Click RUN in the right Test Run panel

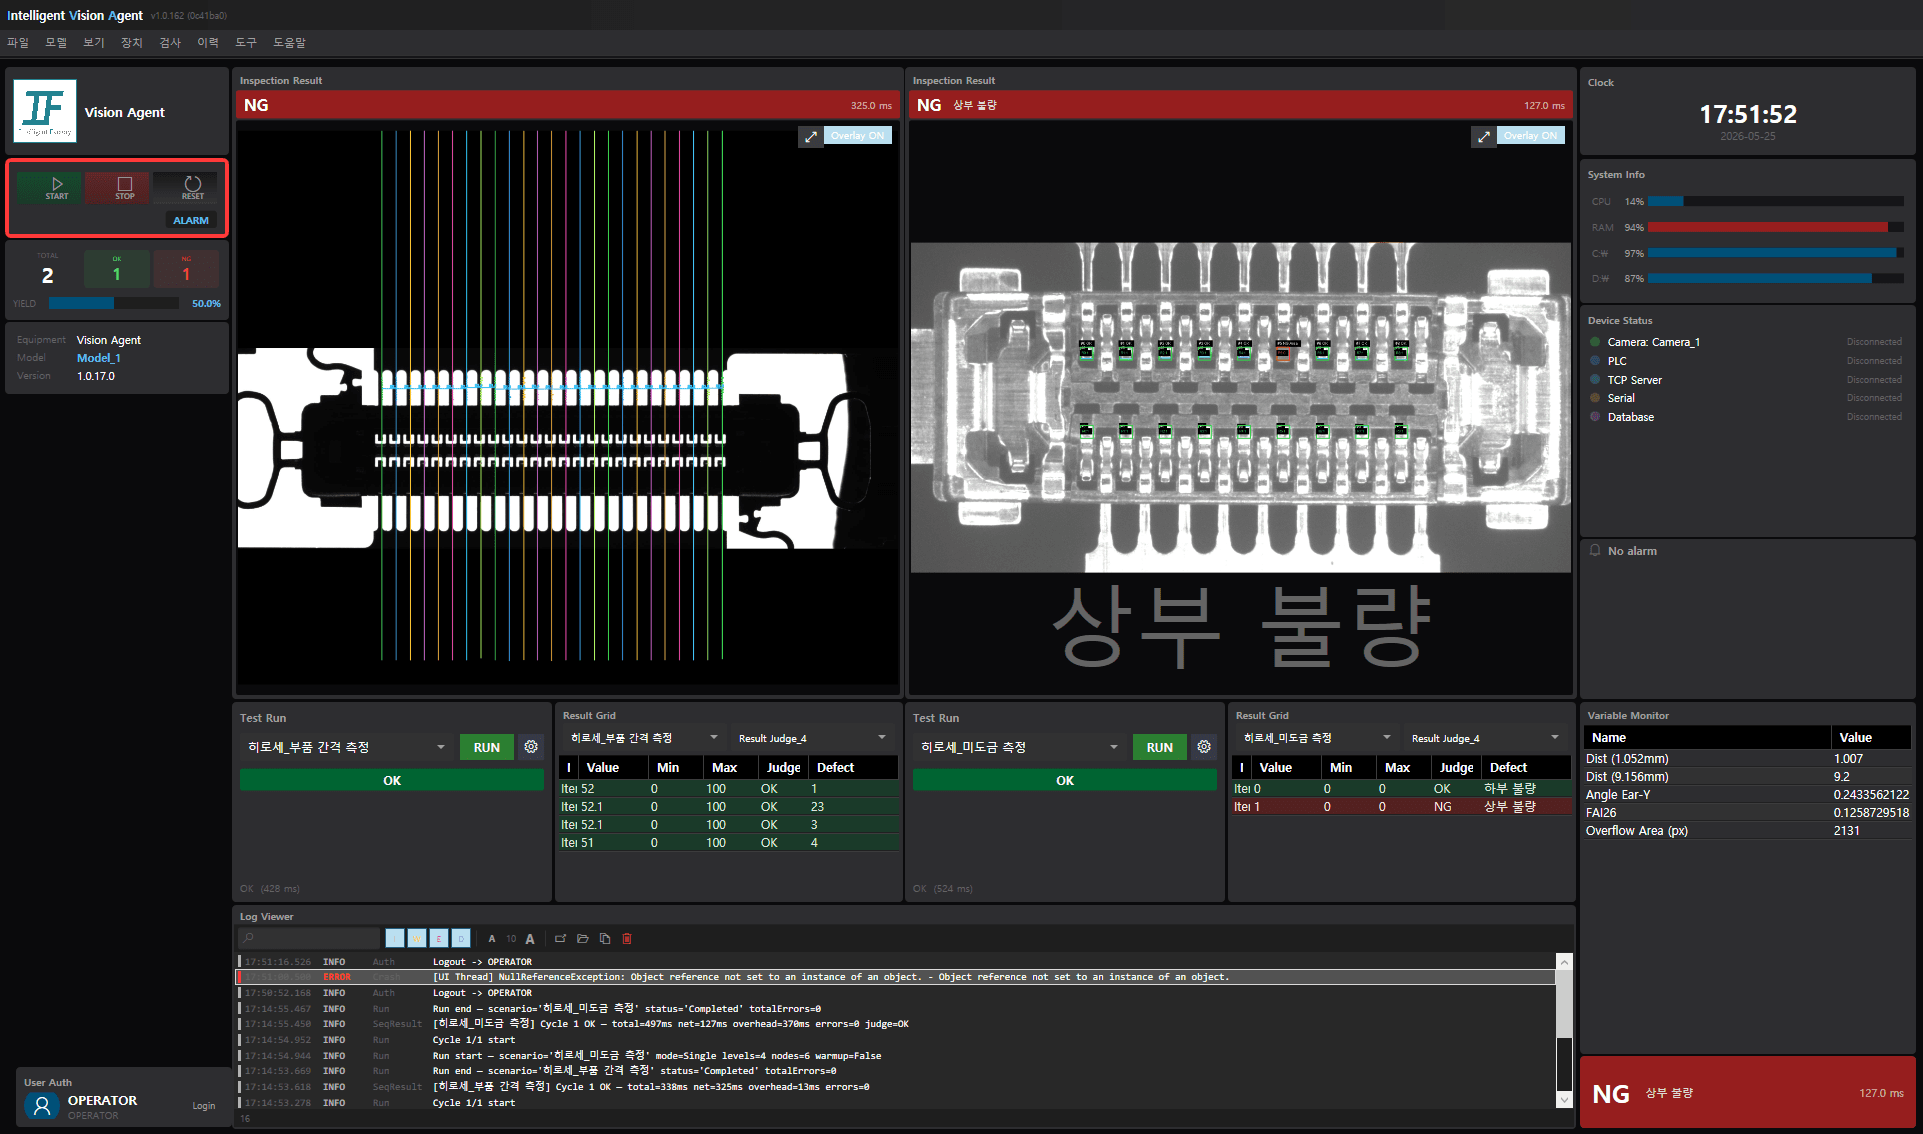pos(1160,747)
